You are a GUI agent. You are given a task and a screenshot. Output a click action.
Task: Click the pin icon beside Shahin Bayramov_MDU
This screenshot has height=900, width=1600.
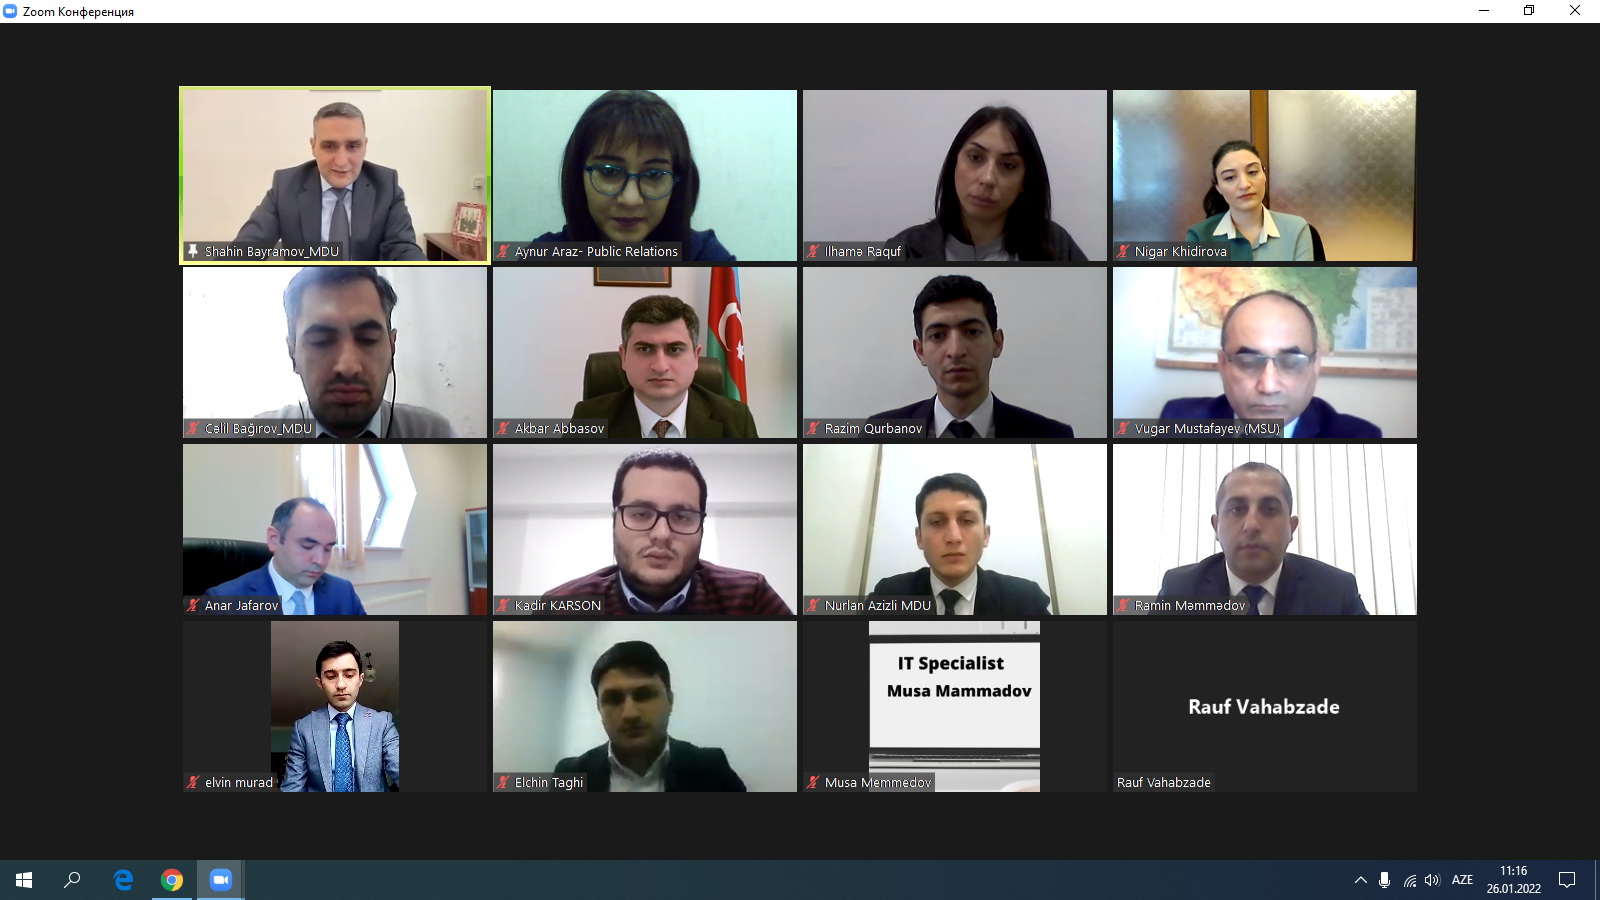(x=193, y=251)
